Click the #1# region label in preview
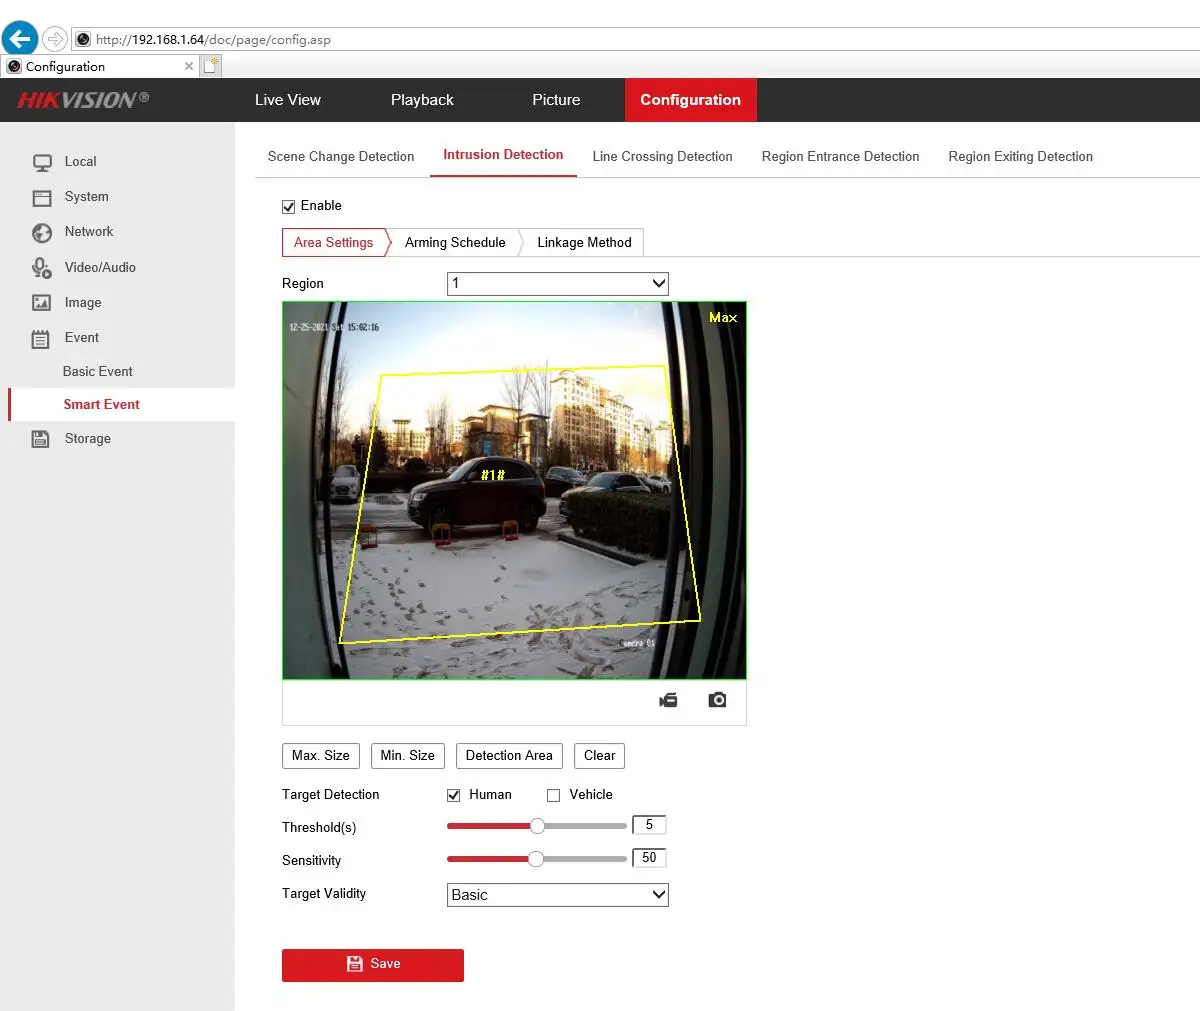This screenshot has width=1200, height=1011. pos(493,475)
